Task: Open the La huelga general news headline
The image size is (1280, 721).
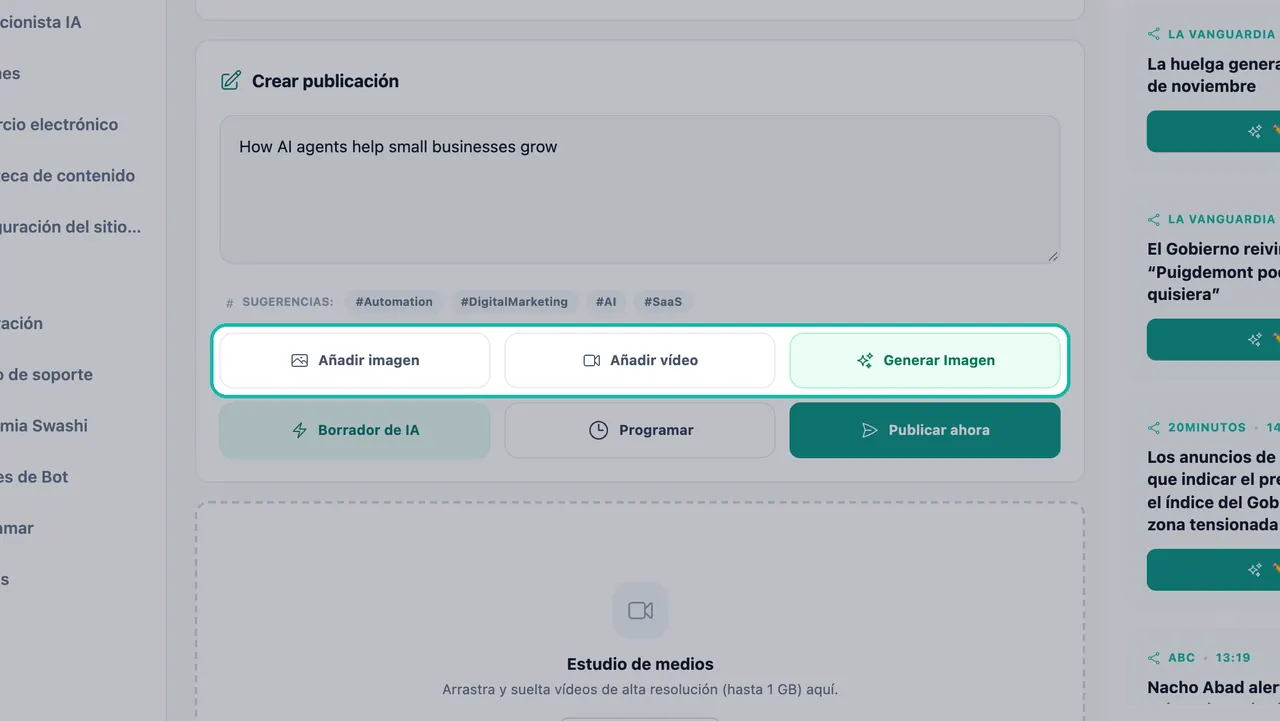Action: (x=1213, y=75)
